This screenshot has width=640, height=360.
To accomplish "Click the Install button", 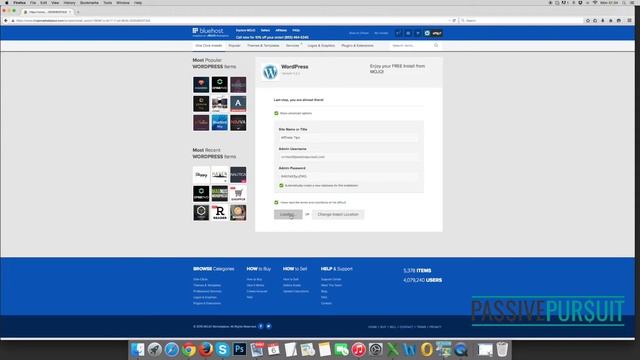I will tap(288, 214).
